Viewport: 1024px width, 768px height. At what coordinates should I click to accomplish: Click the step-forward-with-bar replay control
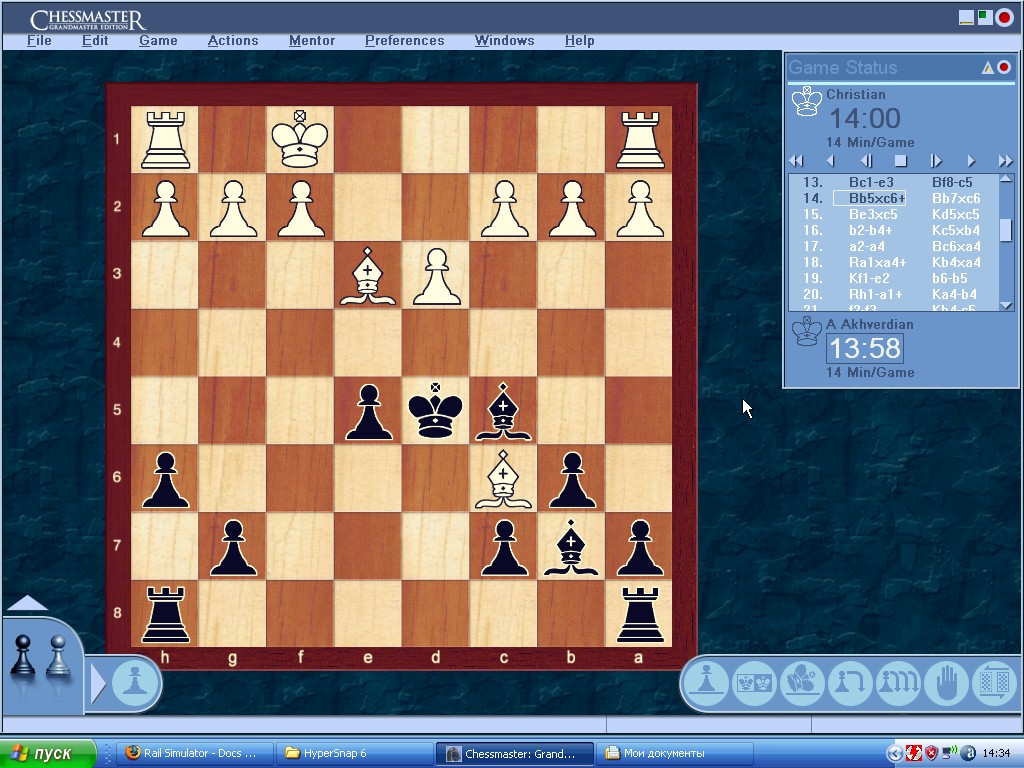point(936,161)
